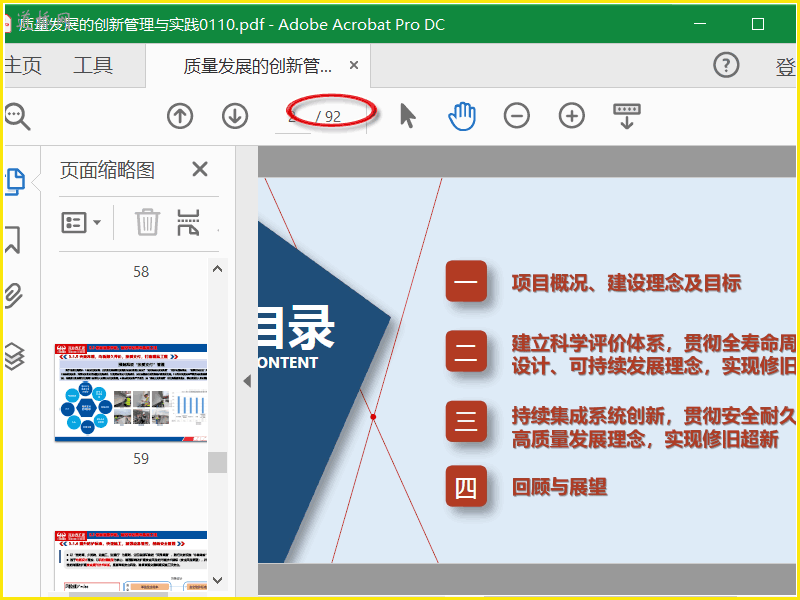Go to the previous page arrow

click(180, 116)
